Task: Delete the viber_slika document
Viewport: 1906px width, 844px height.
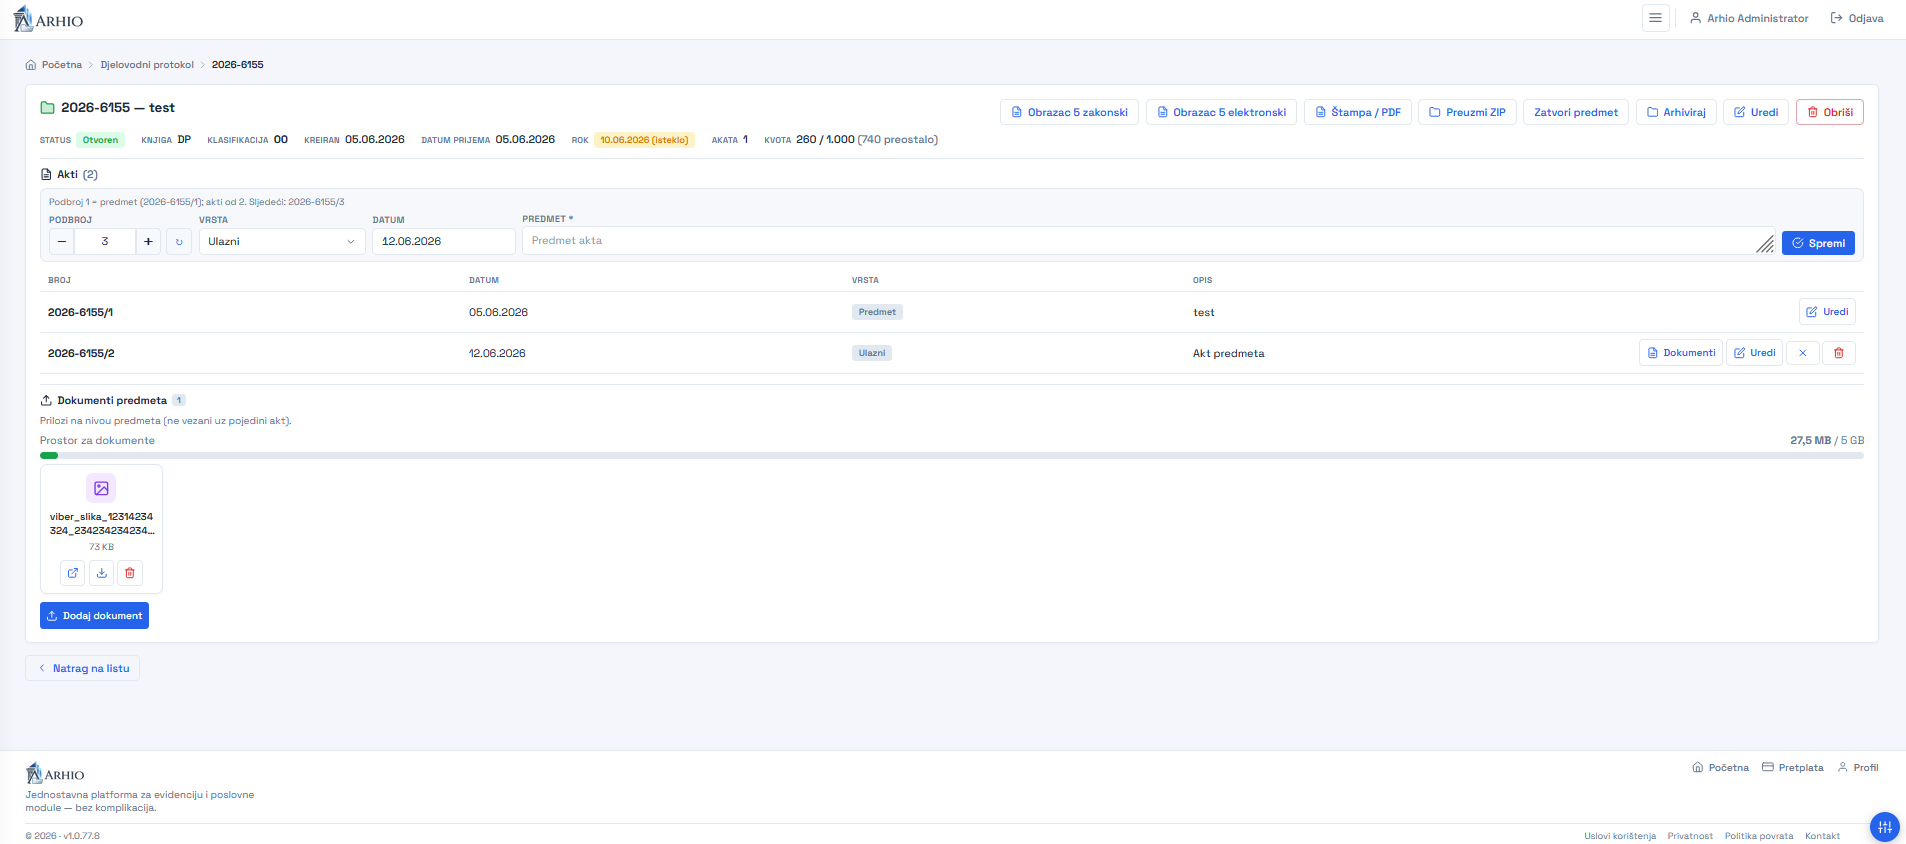Action: pos(130,573)
